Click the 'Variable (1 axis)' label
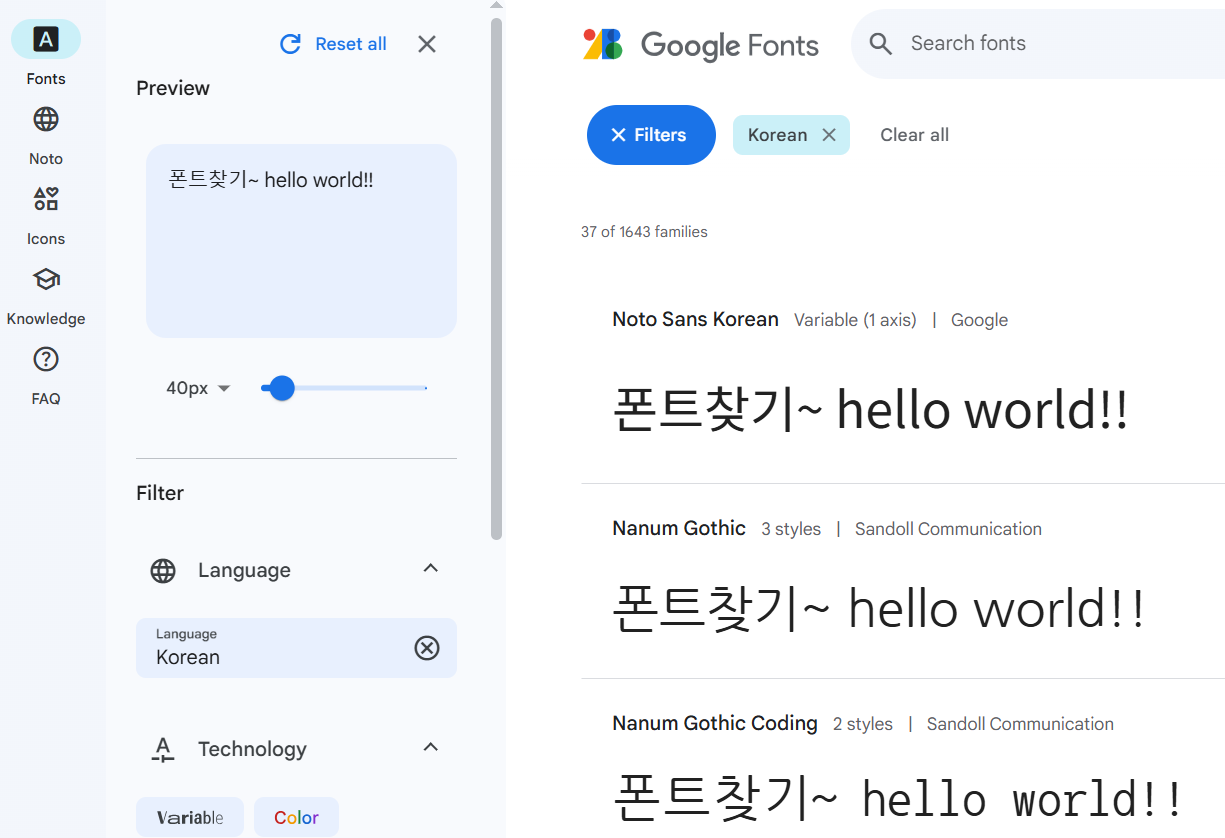The height and width of the screenshot is (838, 1225). 855,320
